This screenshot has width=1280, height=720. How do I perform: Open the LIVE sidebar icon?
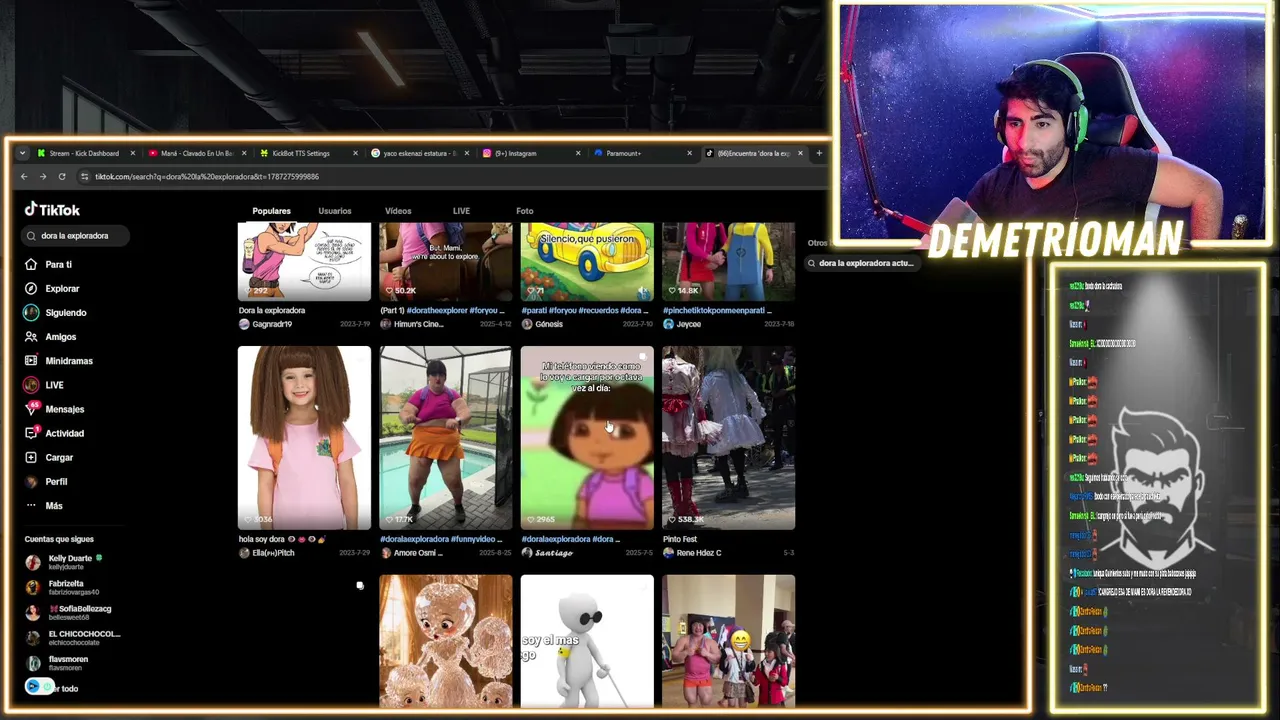31,385
